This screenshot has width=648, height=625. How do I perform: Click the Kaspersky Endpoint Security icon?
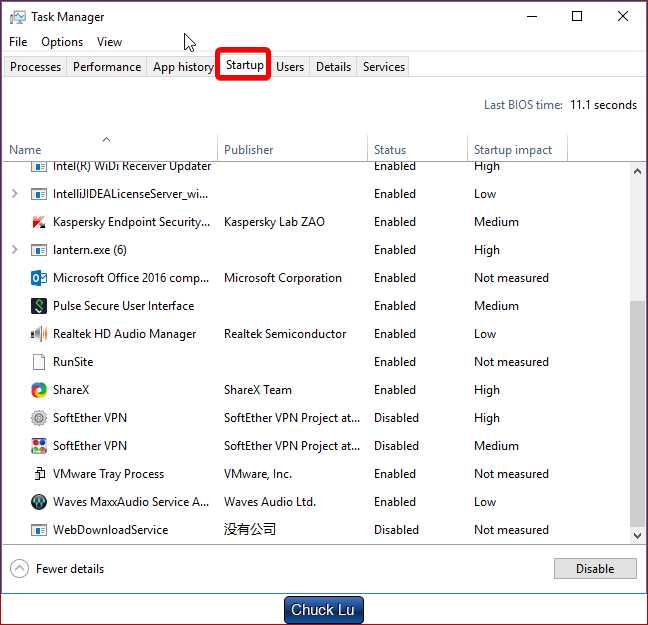tap(39, 222)
